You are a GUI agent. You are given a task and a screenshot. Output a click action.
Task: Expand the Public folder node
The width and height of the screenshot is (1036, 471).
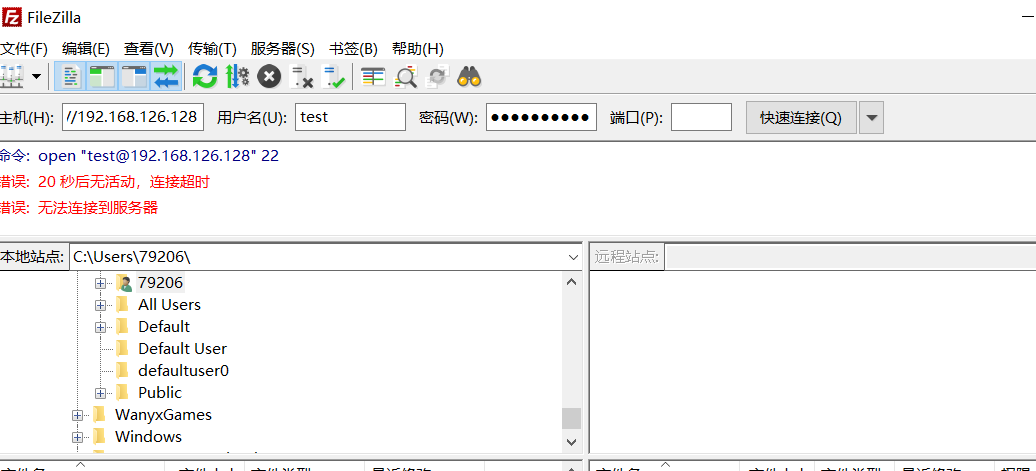point(100,393)
